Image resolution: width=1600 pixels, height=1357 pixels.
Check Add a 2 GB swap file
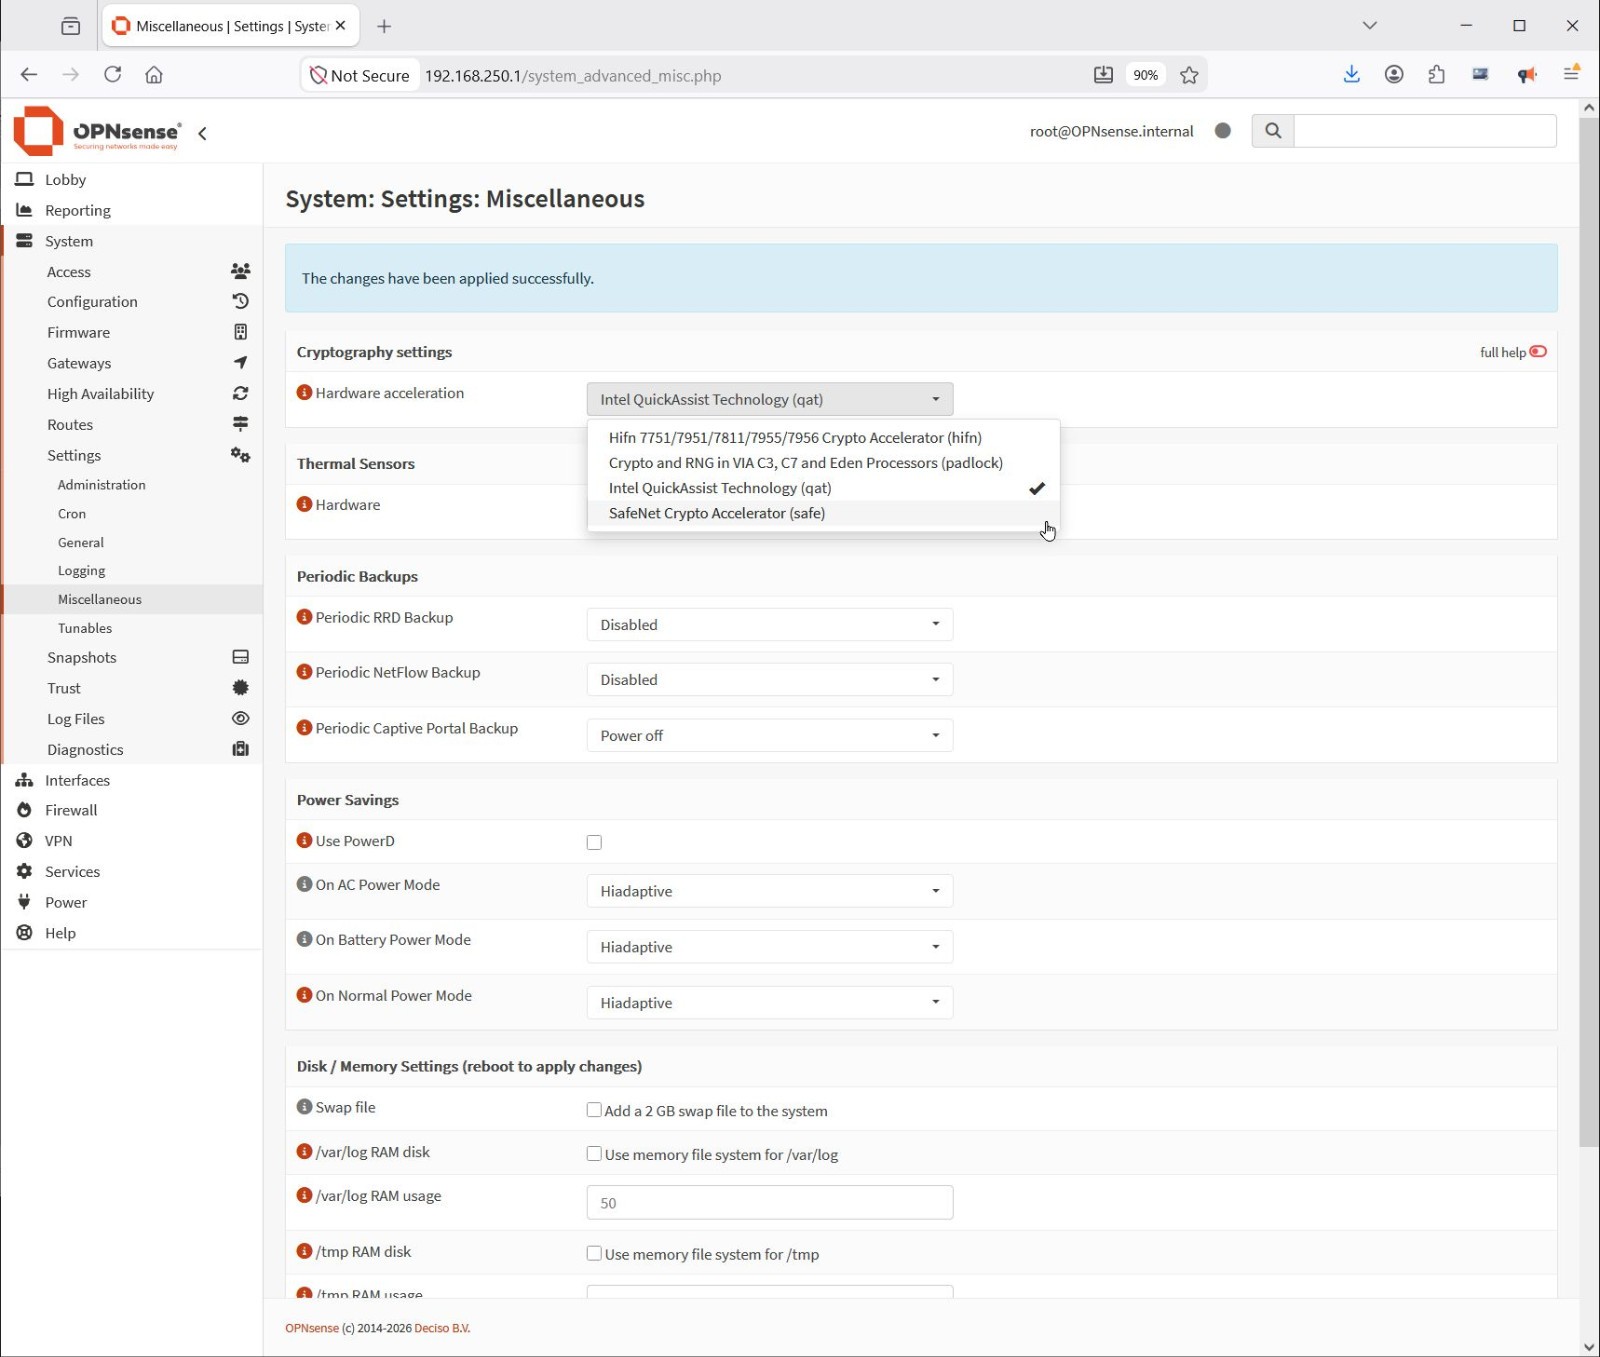(x=594, y=1110)
